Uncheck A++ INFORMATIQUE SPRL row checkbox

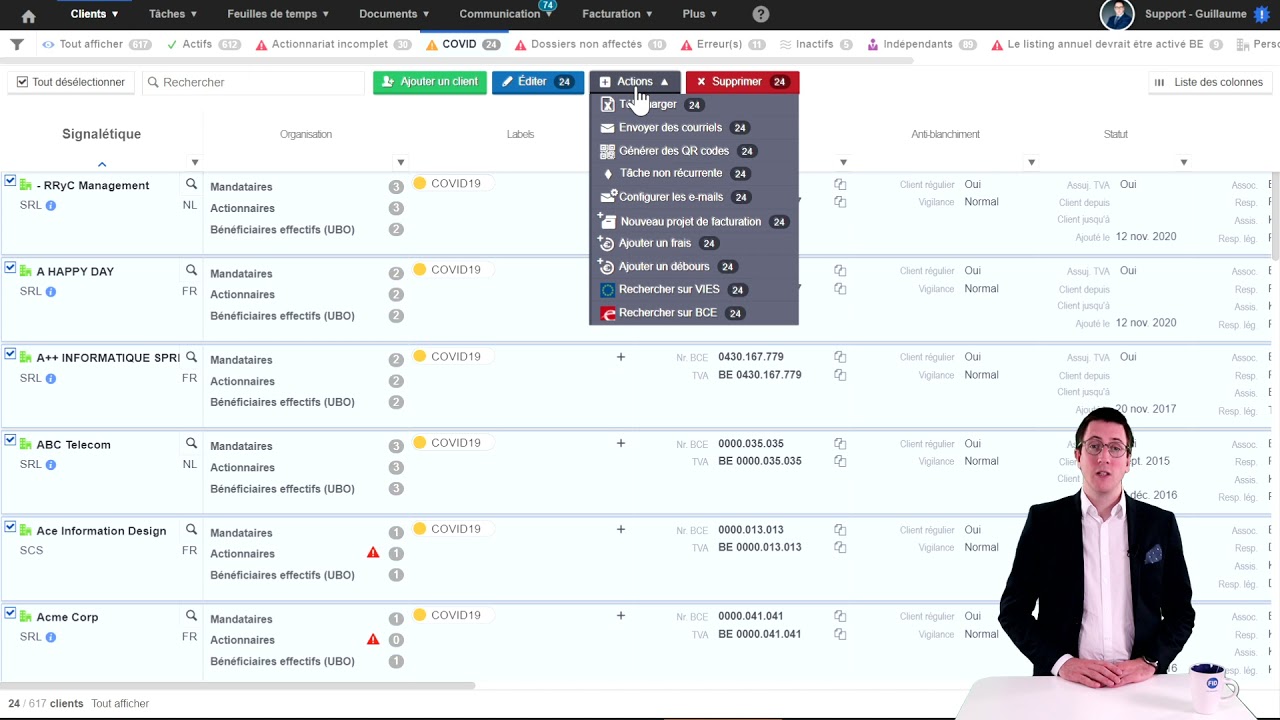[x=10, y=355]
